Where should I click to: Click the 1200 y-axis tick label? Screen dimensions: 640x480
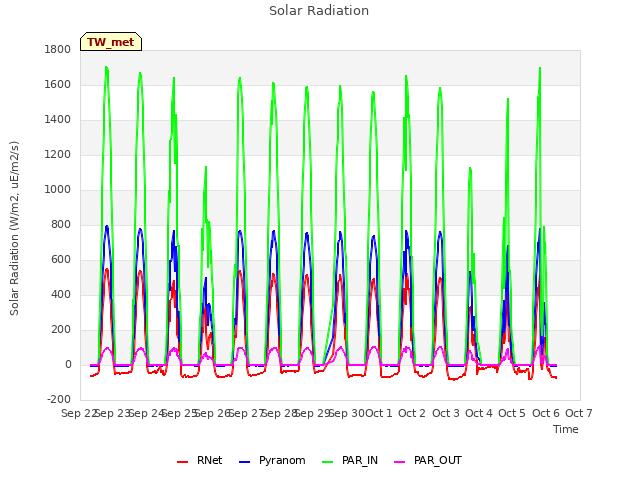(x=58, y=155)
